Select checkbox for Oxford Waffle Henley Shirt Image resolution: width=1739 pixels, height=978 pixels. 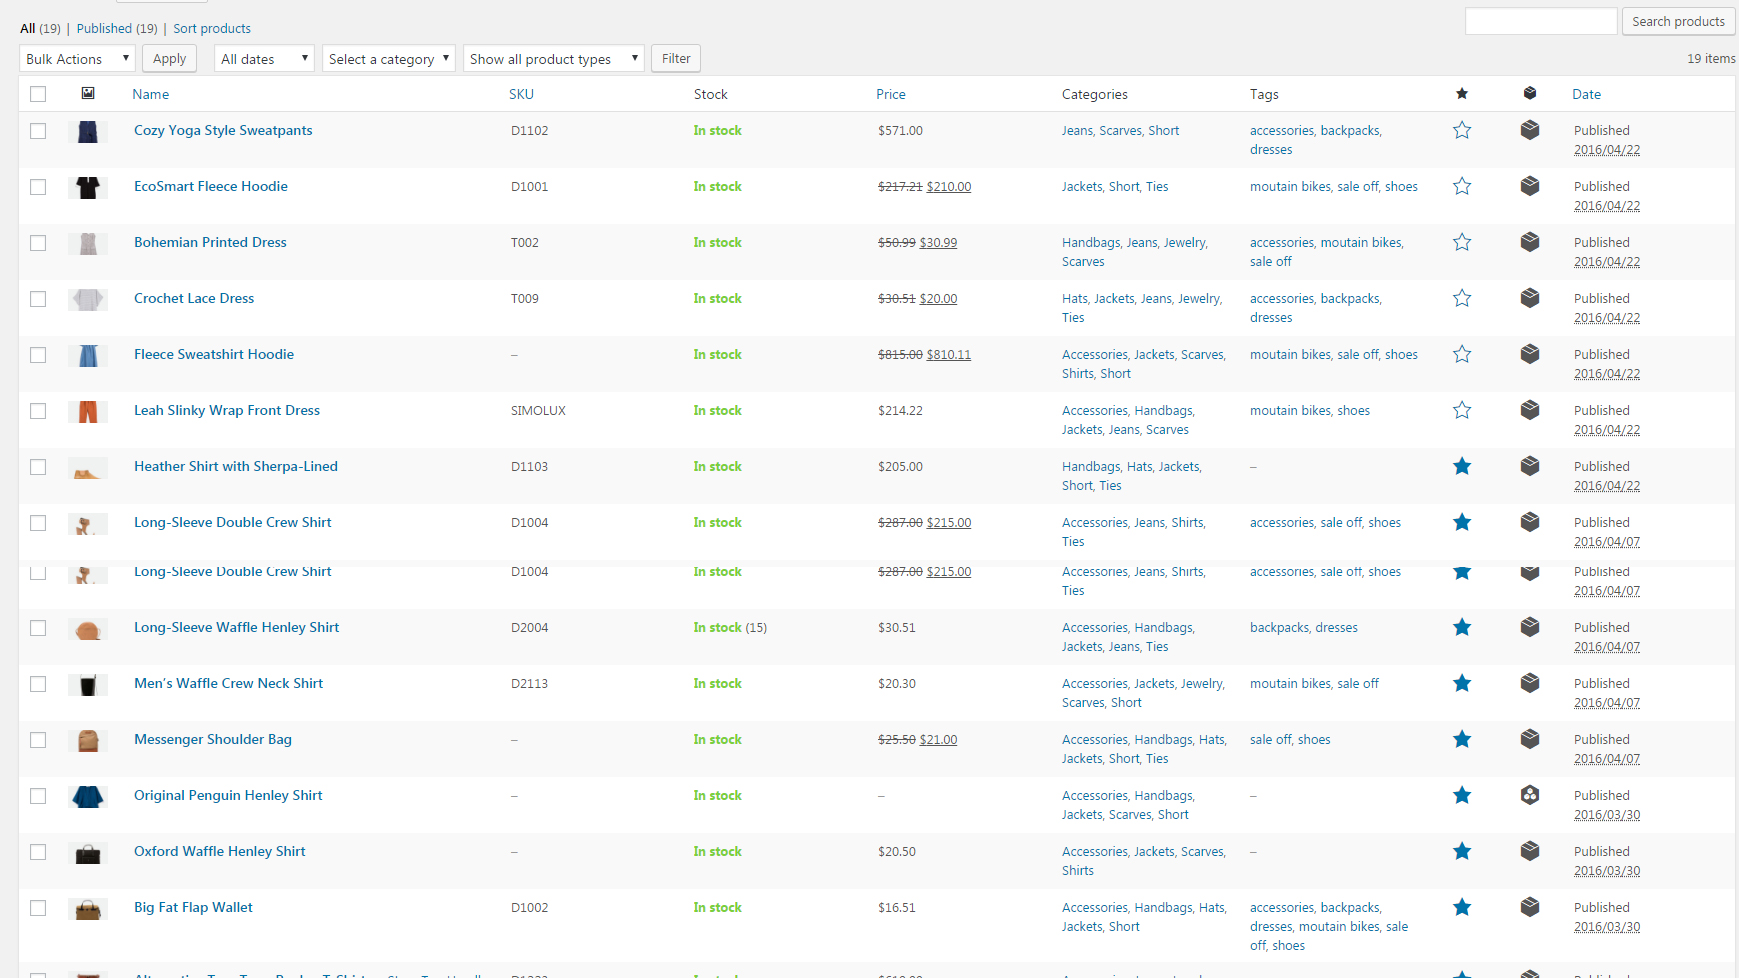[x=38, y=852]
